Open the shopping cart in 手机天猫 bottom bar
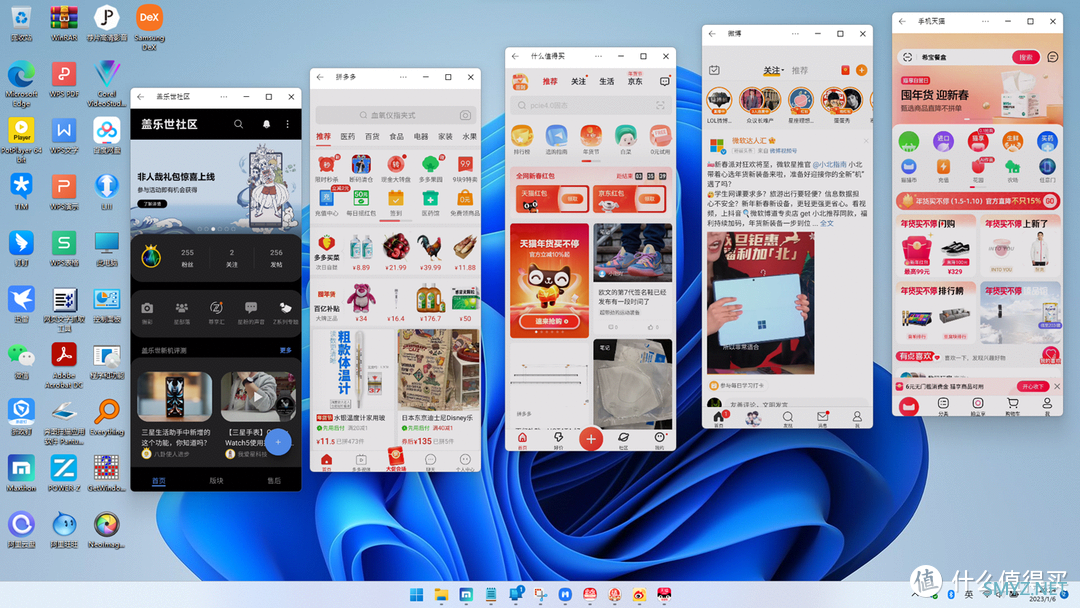The width and height of the screenshot is (1080, 608). click(x=1012, y=406)
